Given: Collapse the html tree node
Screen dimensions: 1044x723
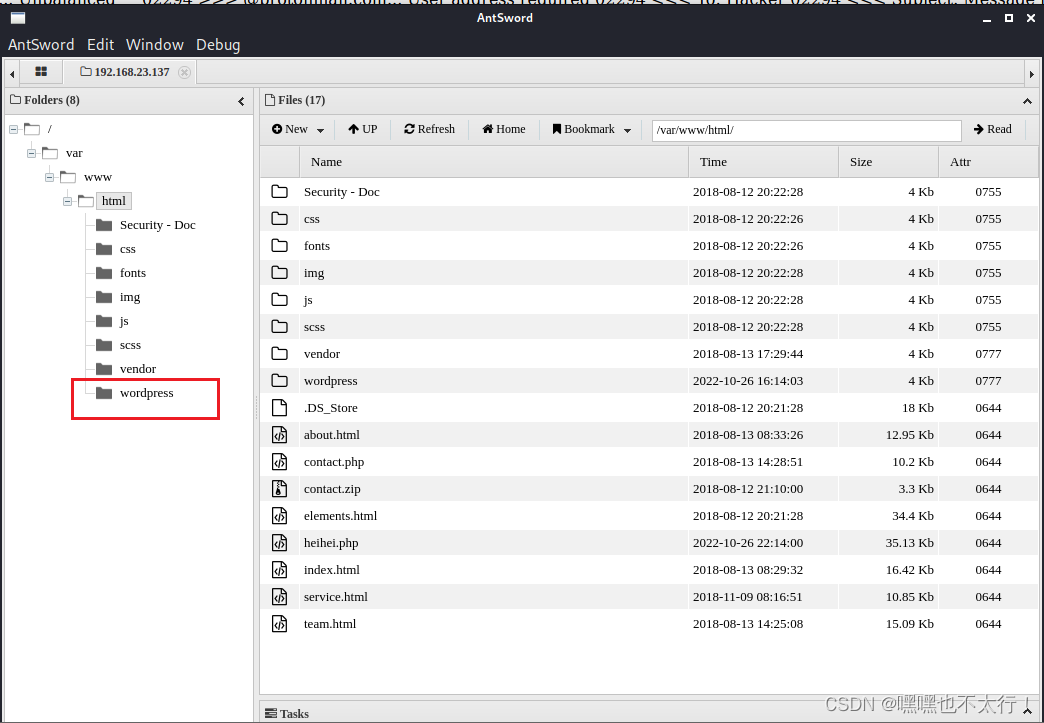Looking at the screenshot, I should (67, 201).
